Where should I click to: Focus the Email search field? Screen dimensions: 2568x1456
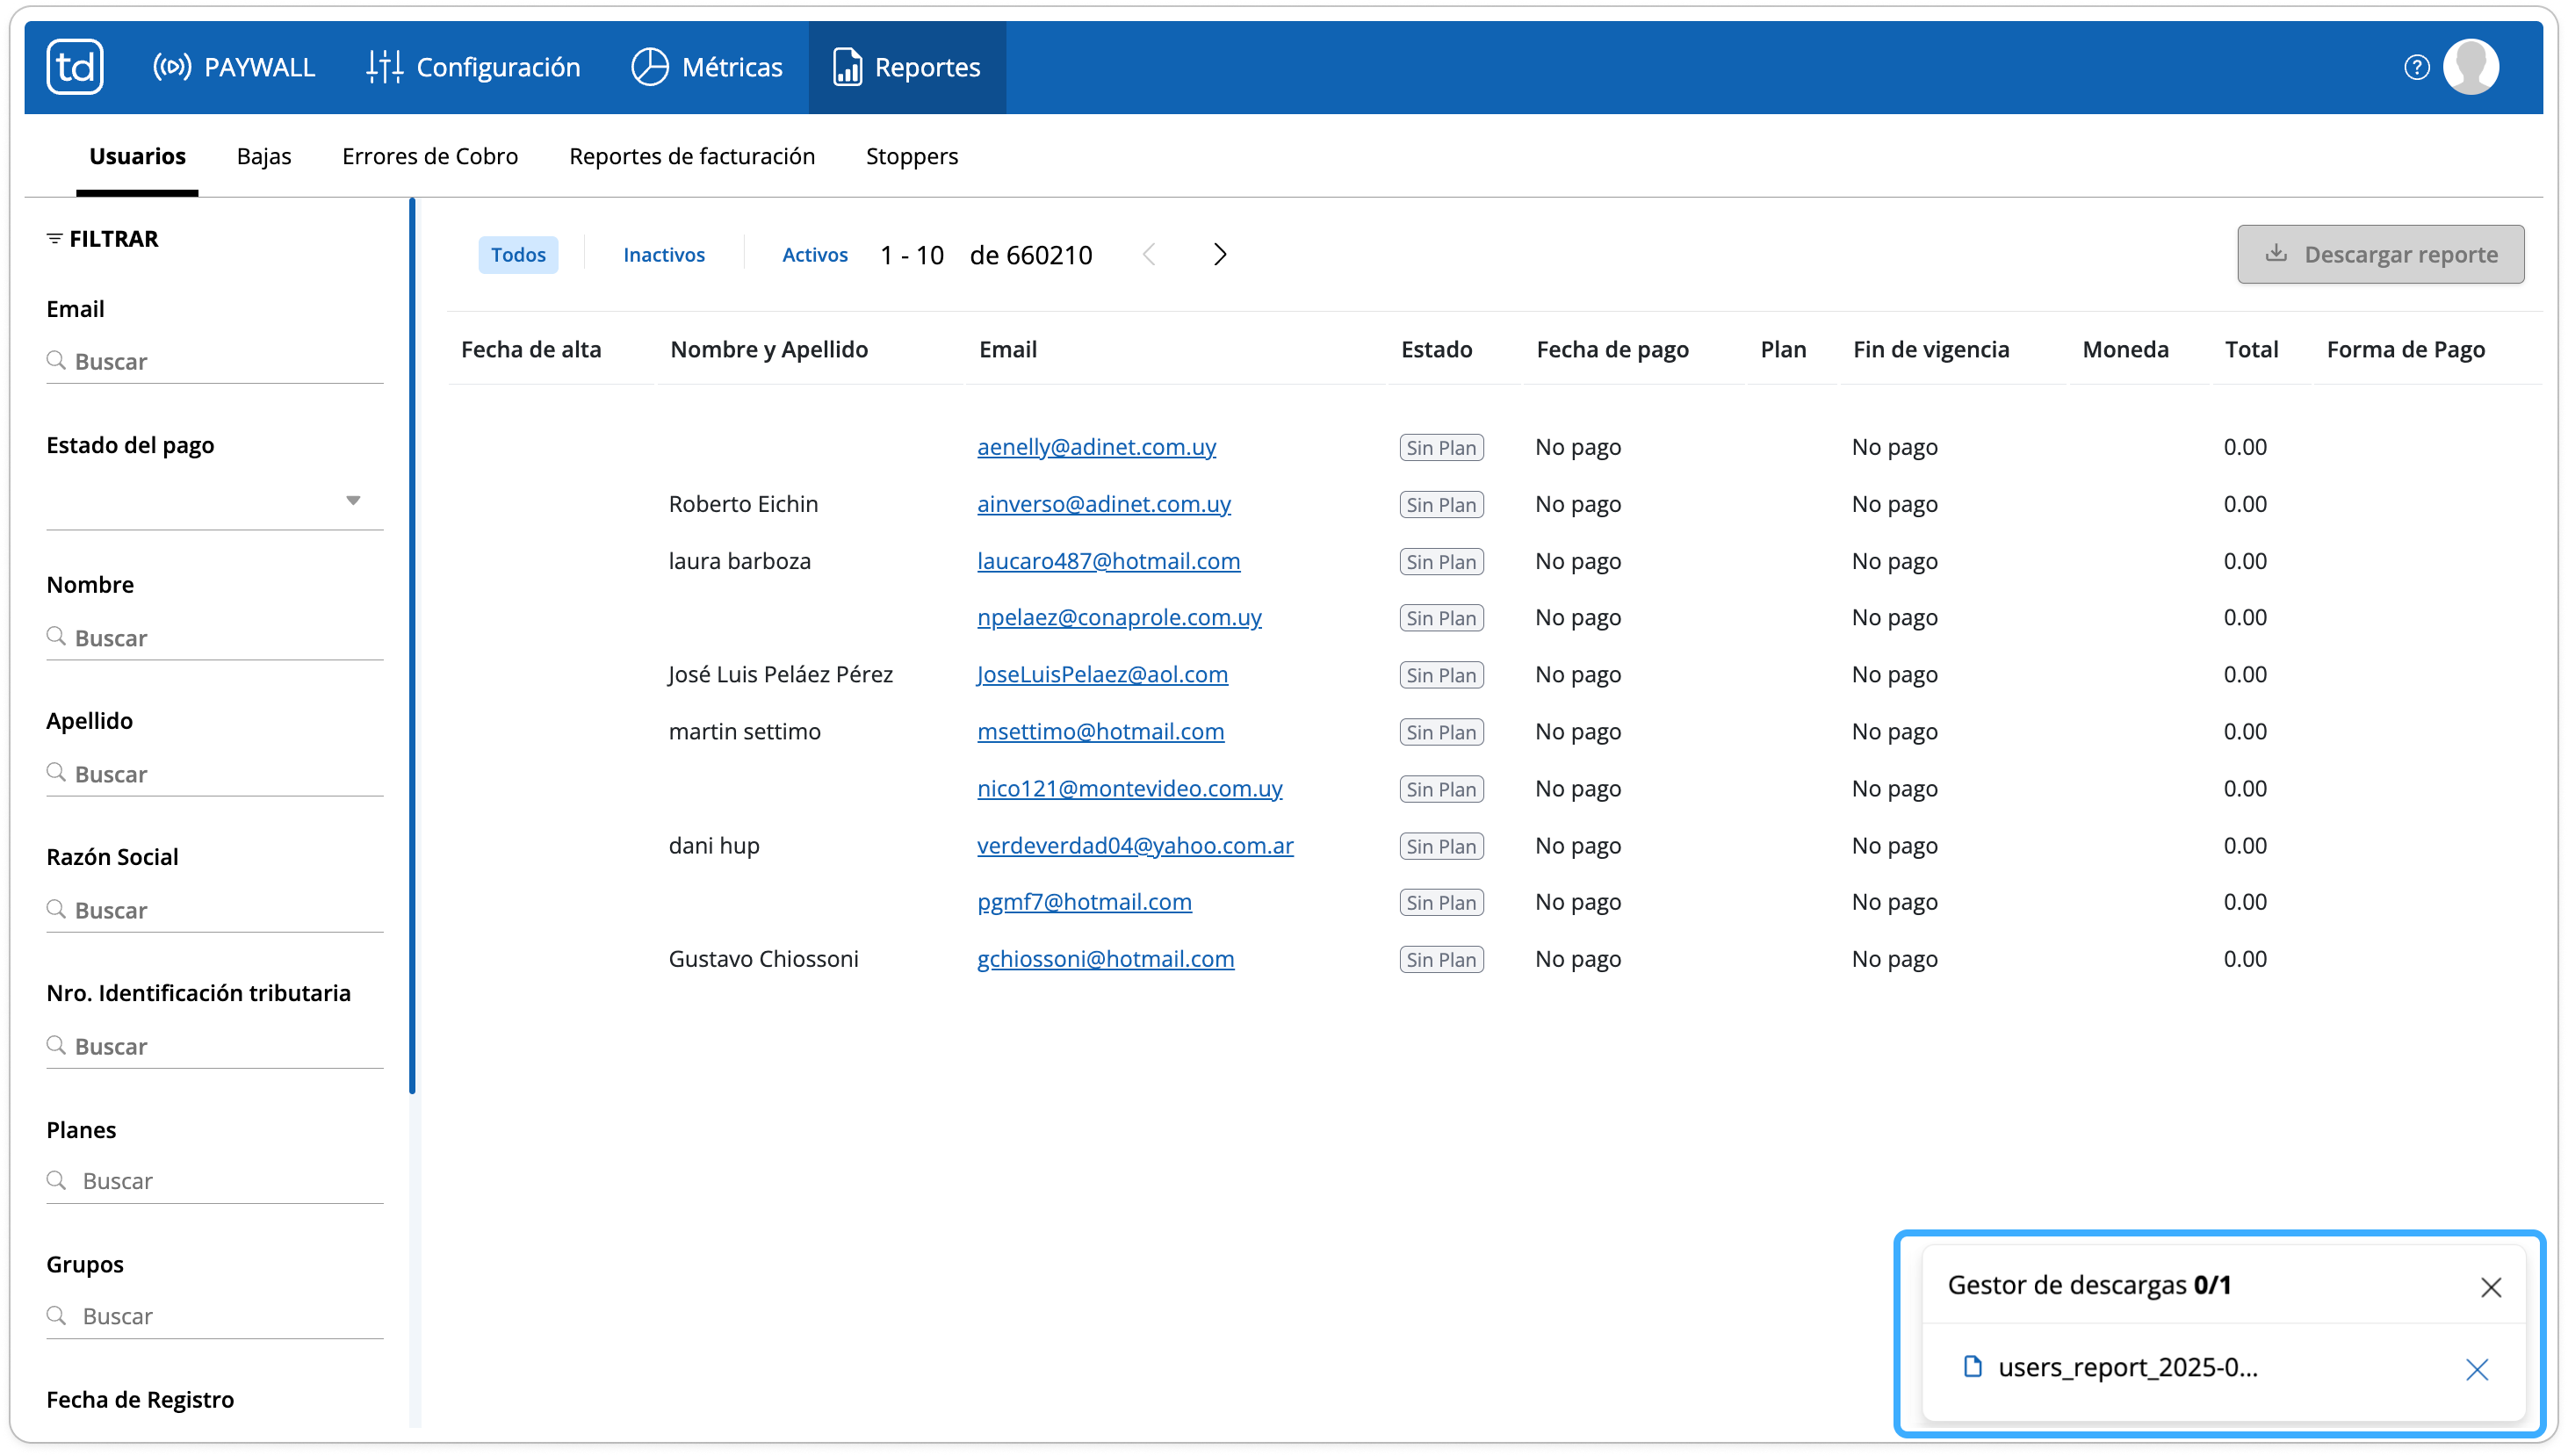[x=215, y=361]
